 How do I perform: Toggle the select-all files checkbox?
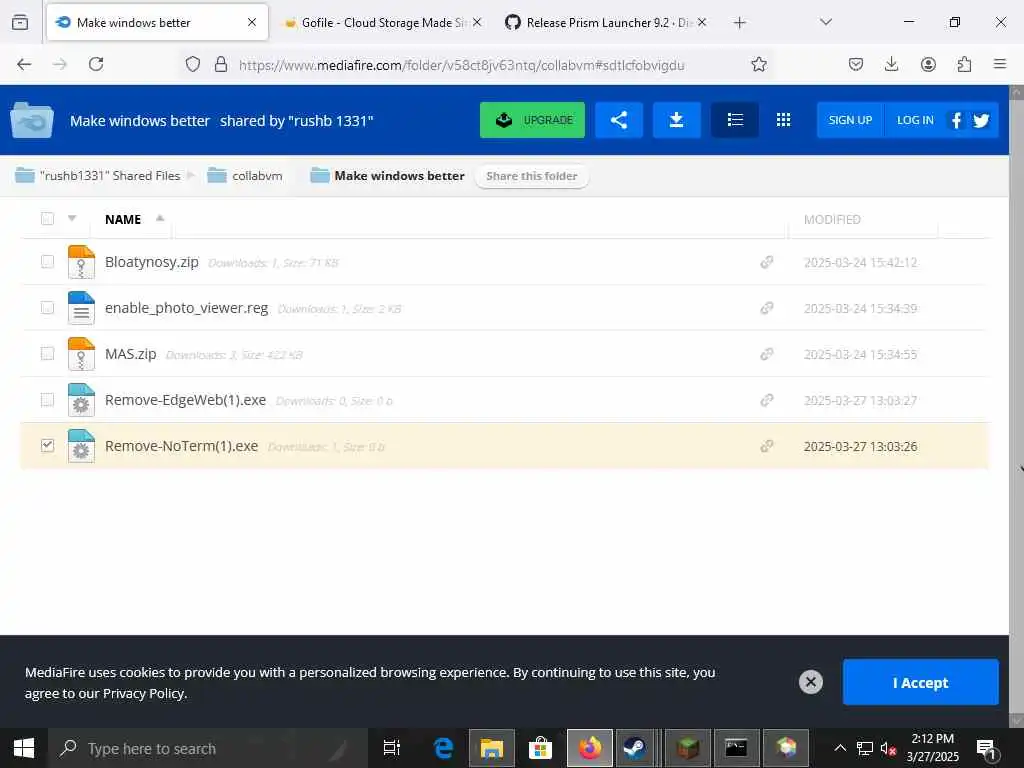[x=47, y=219]
